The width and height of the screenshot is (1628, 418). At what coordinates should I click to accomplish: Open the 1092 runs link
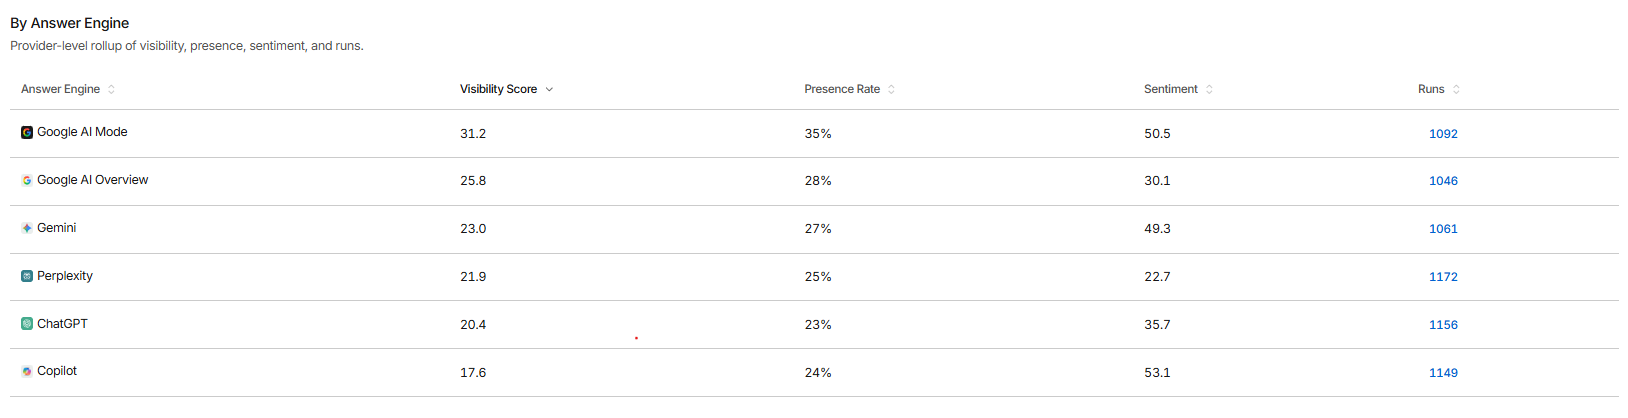1443,133
